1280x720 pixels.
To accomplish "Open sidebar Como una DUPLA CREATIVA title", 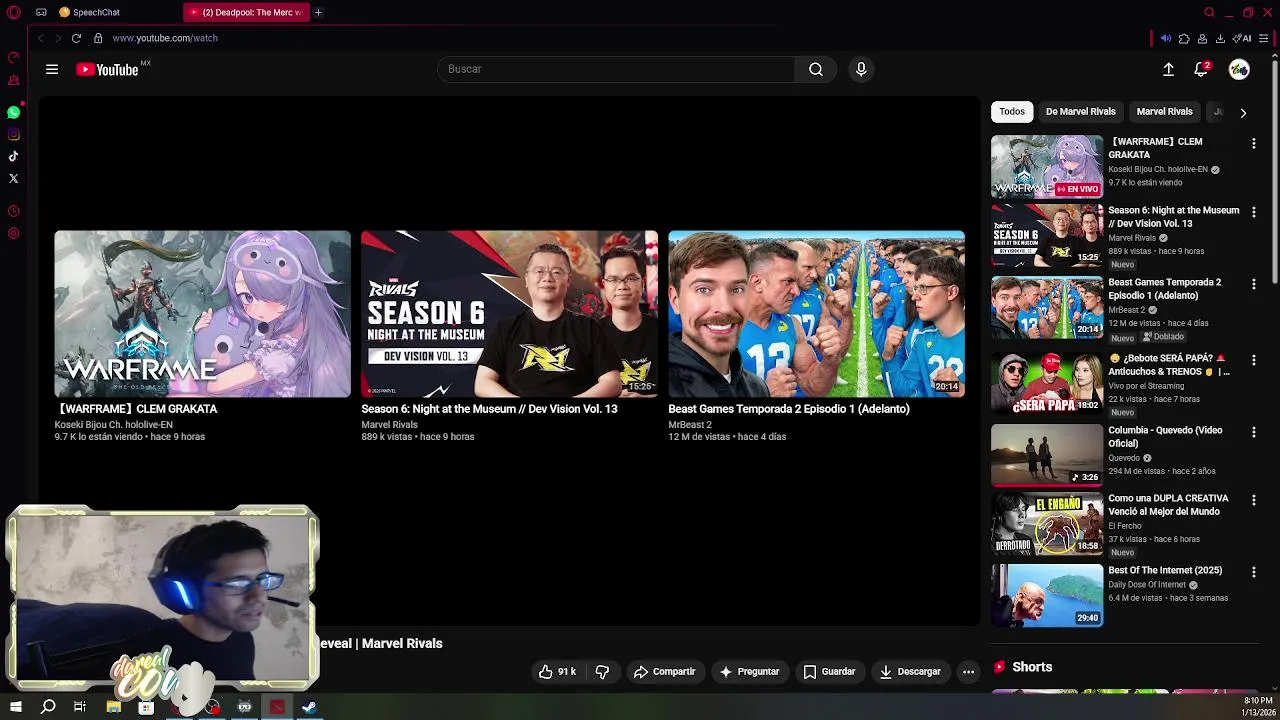I will click(x=1168, y=505).
